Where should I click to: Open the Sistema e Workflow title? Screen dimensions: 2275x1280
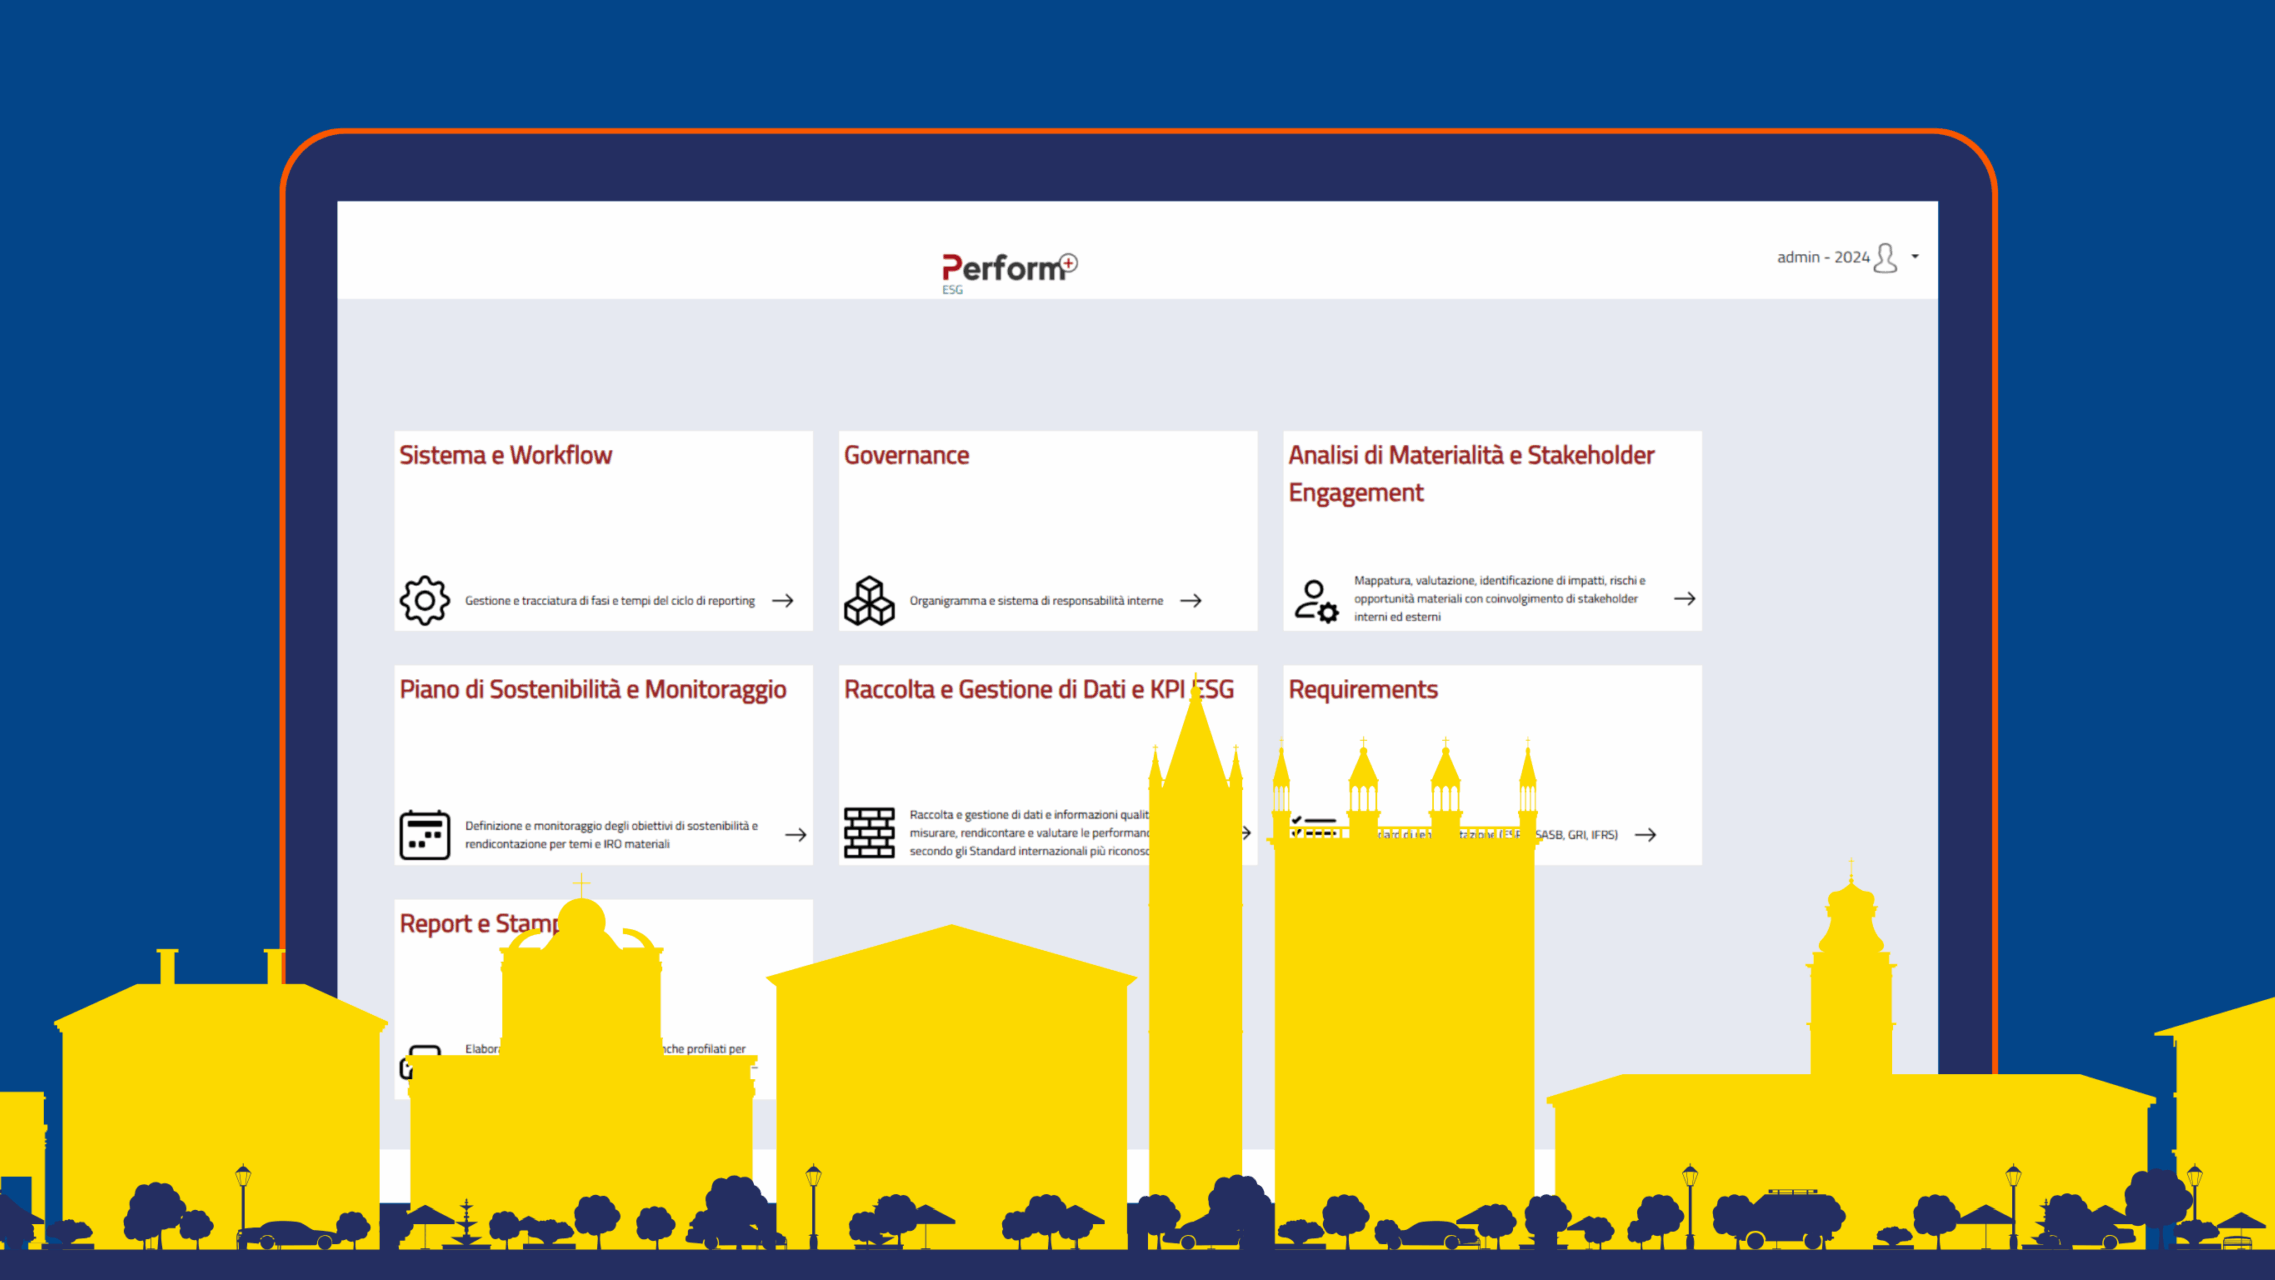[x=505, y=455]
